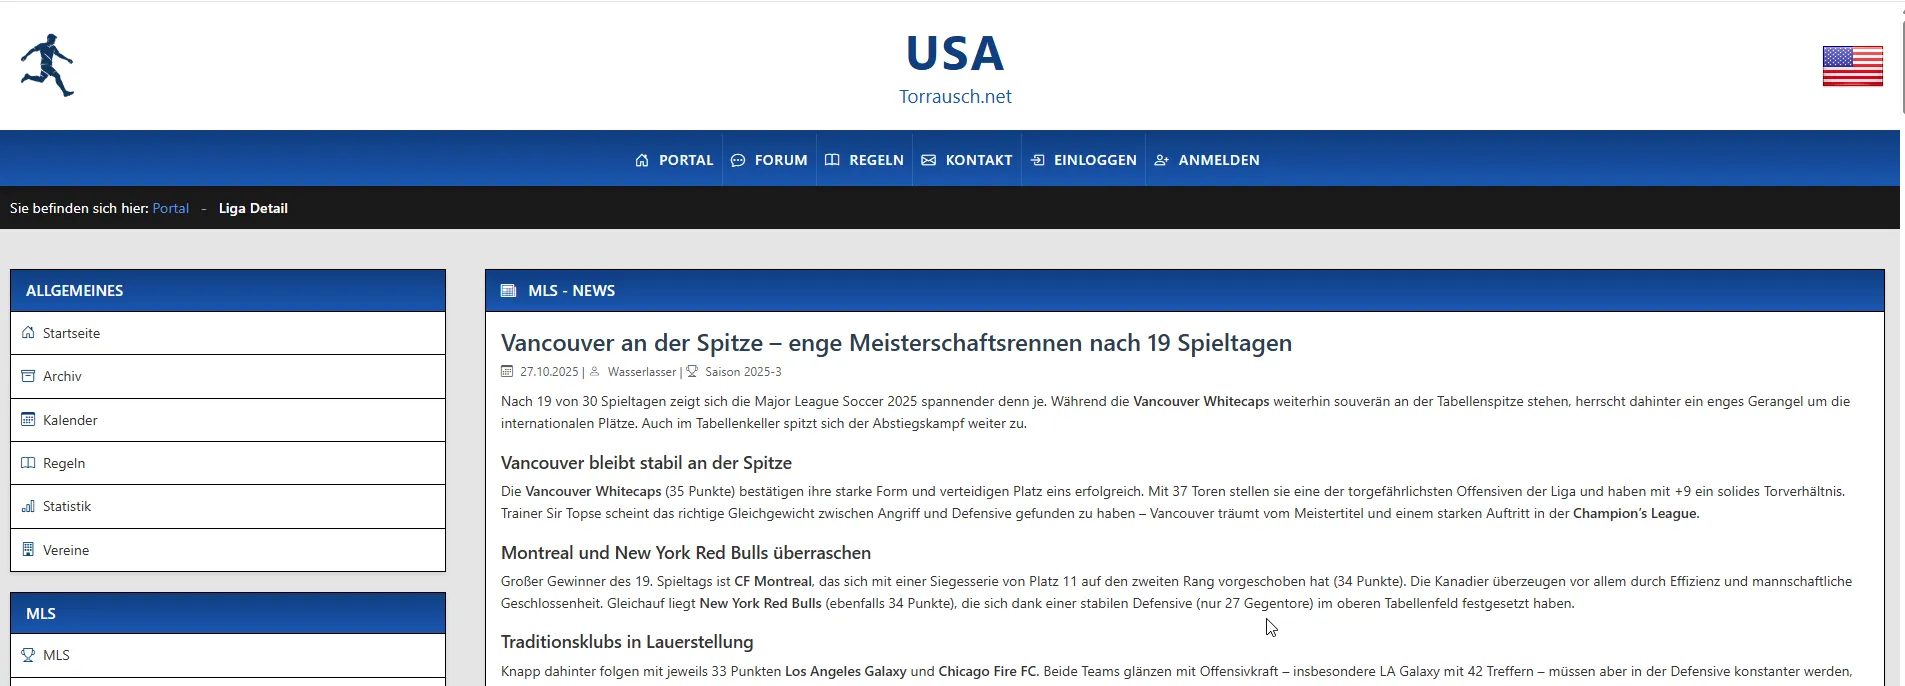Click the MLS sidebar panel header
The width and height of the screenshot is (1905, 686).
point(228,614)
